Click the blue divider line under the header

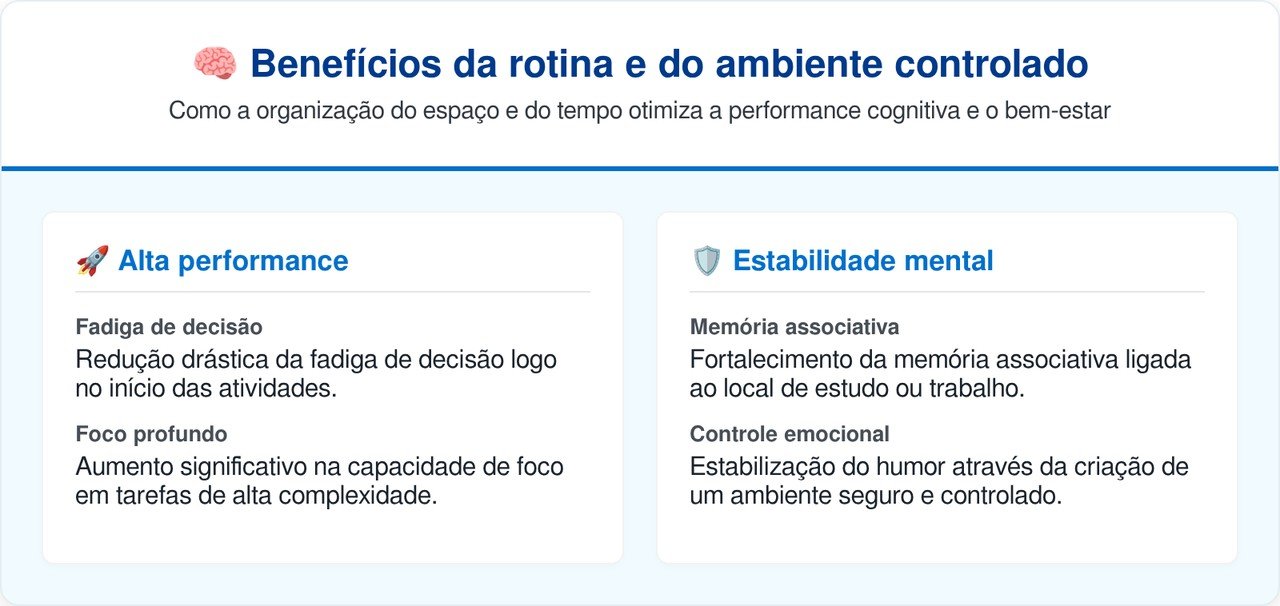[640, 168]
